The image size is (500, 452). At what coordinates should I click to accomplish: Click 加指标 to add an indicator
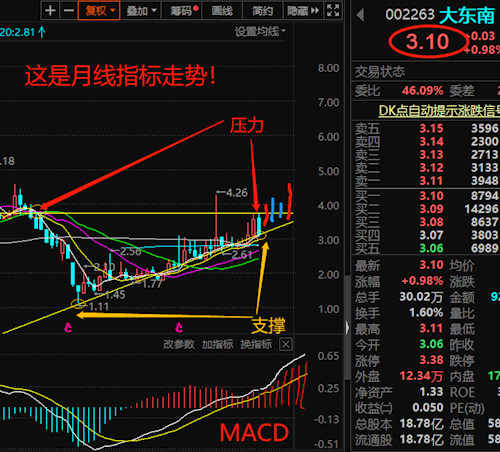pyautogui.click(x=218, y=344)
